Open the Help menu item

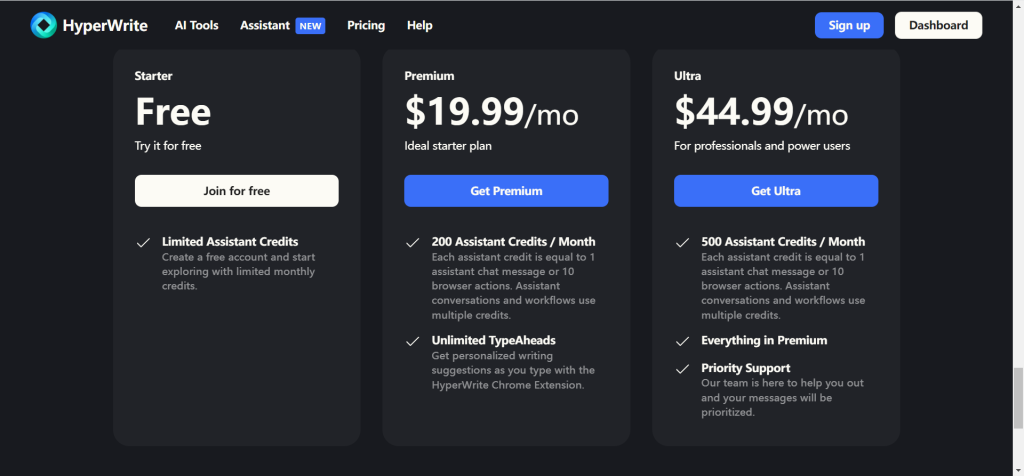click(x=419, y=25)
